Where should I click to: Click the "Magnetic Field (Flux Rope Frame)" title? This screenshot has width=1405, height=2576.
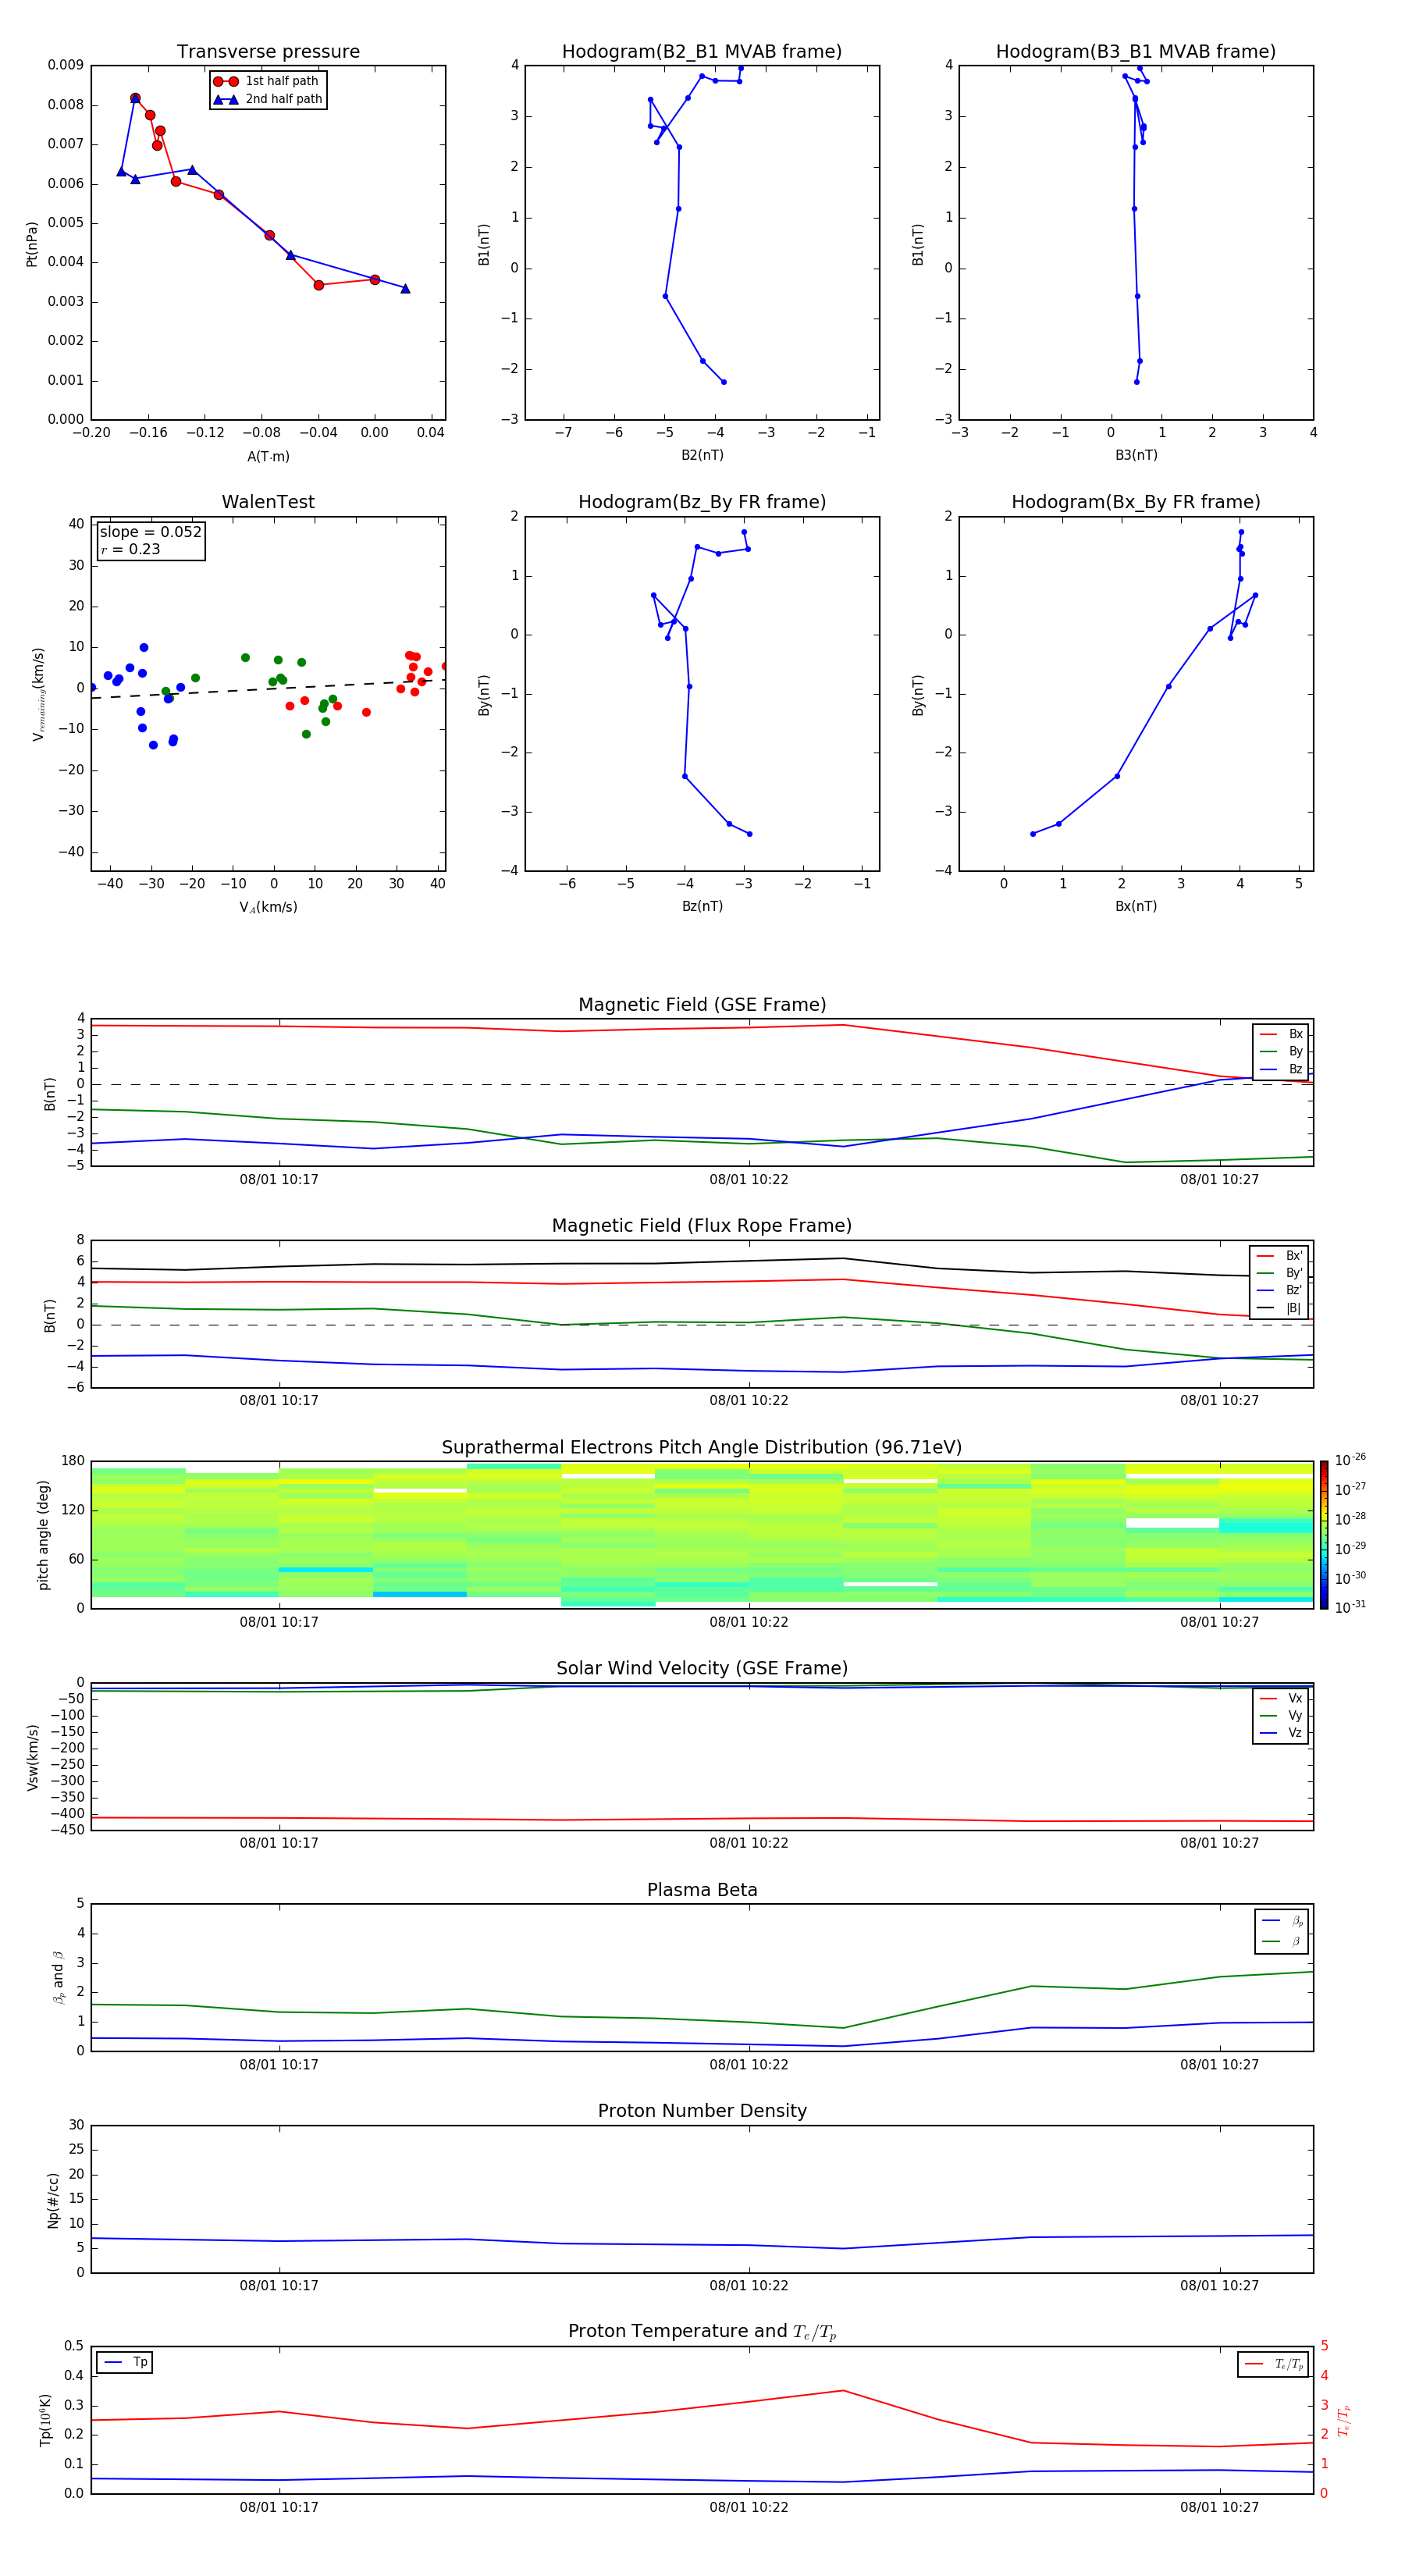[x=702, y=1226]
